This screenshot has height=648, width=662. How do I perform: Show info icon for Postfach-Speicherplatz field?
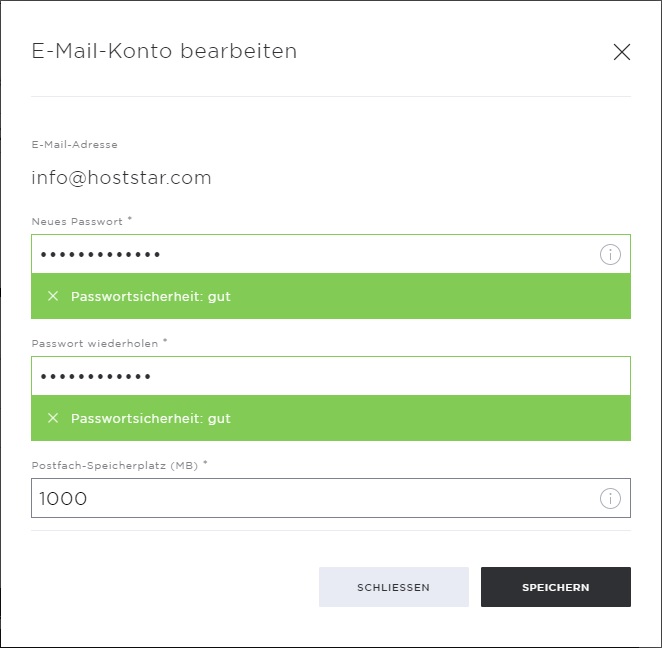click(x=610, y=498)
